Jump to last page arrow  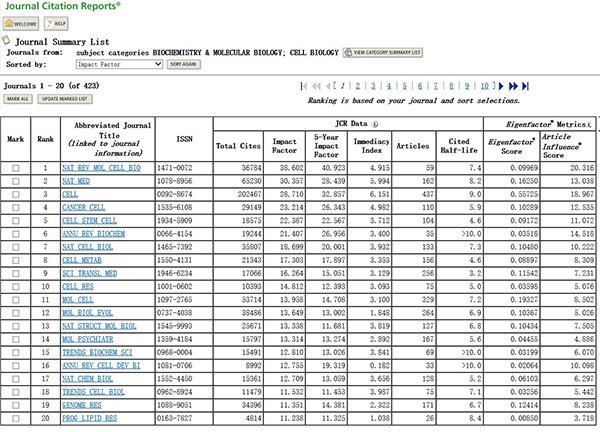pyautogui.click(x=525, y=86)
